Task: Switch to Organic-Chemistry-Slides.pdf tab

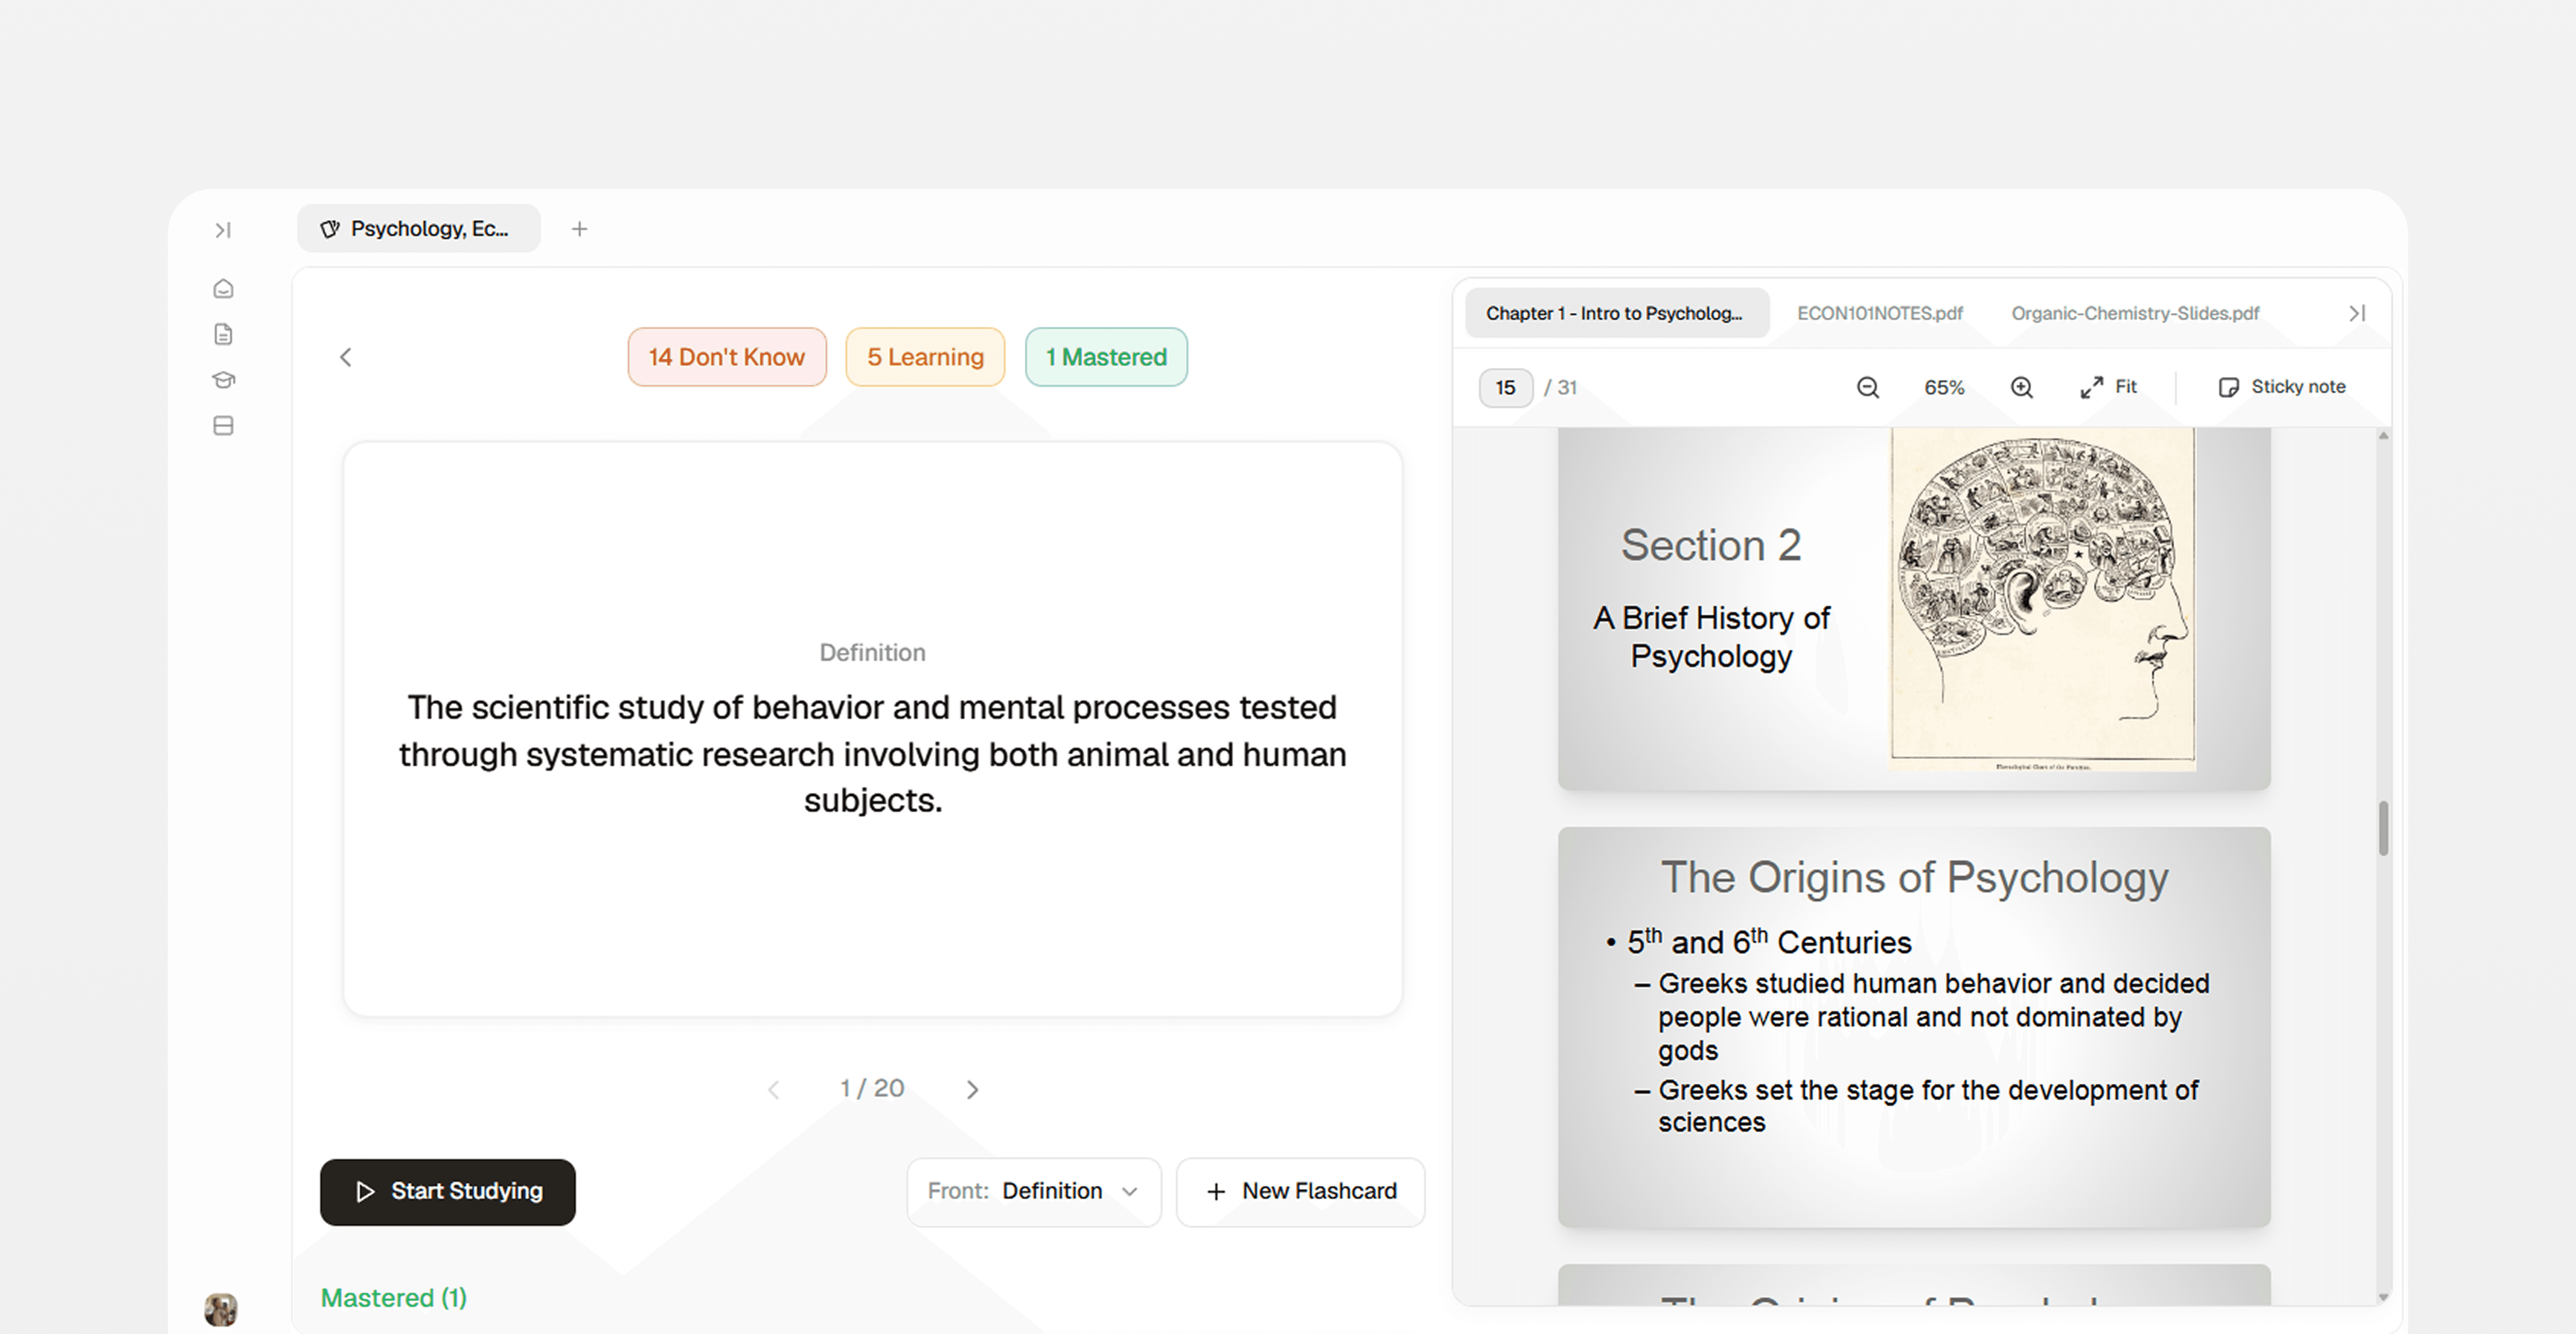Action: coord(2135,313)
